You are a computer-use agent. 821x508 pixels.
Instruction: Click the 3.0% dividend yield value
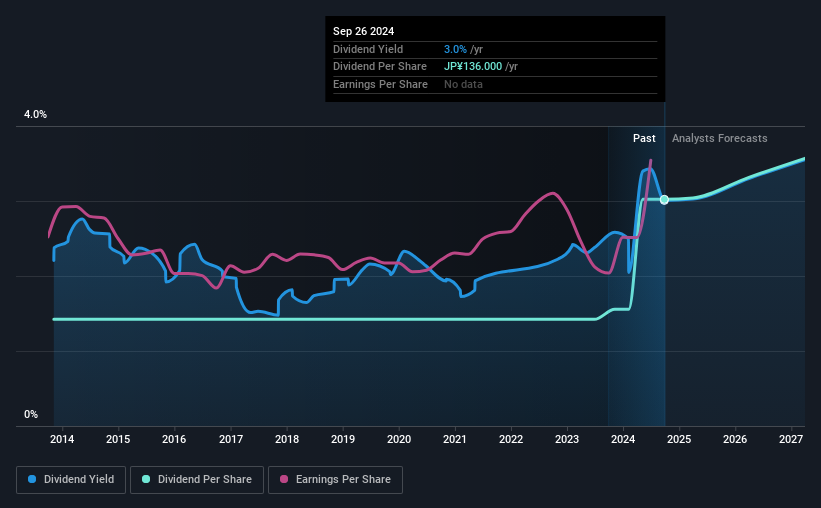[455, 49]
